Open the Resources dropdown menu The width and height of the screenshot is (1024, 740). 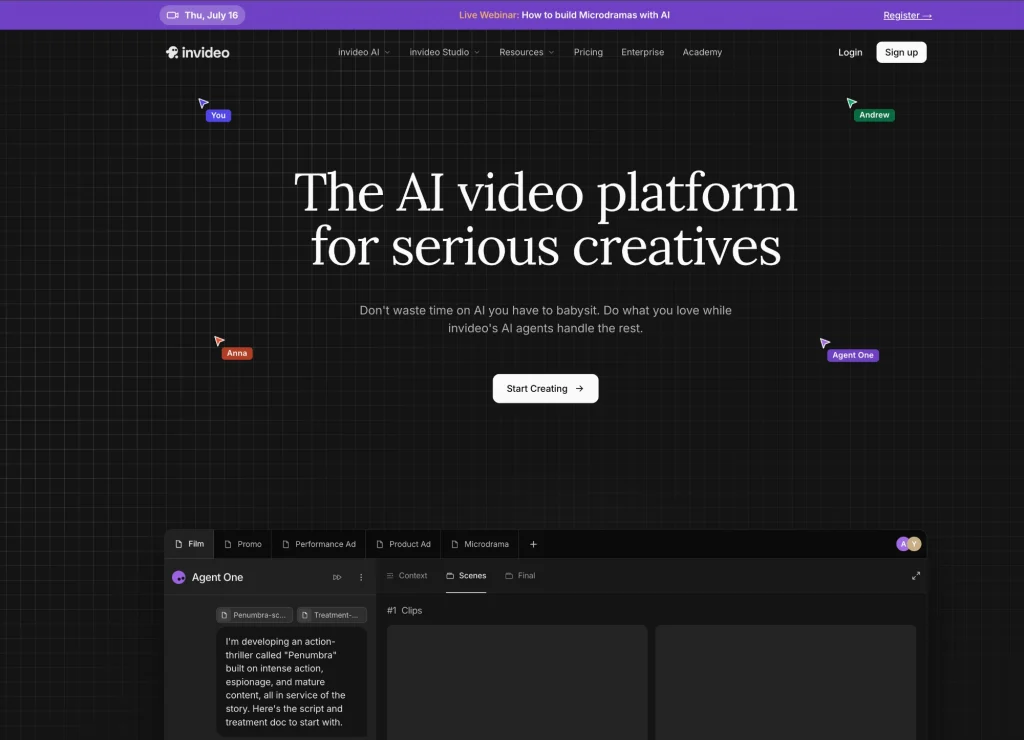point(526,52)
